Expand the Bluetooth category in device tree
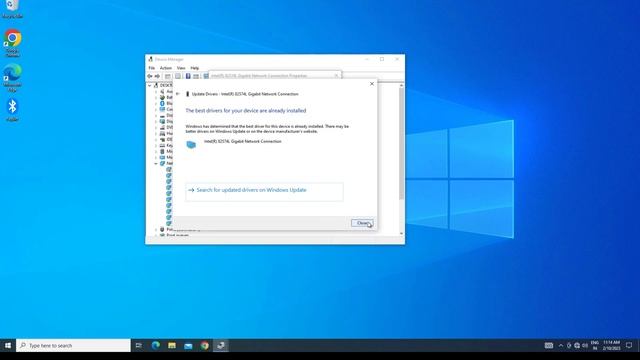This screenshot has width=640, height=360. pos(156,103)
